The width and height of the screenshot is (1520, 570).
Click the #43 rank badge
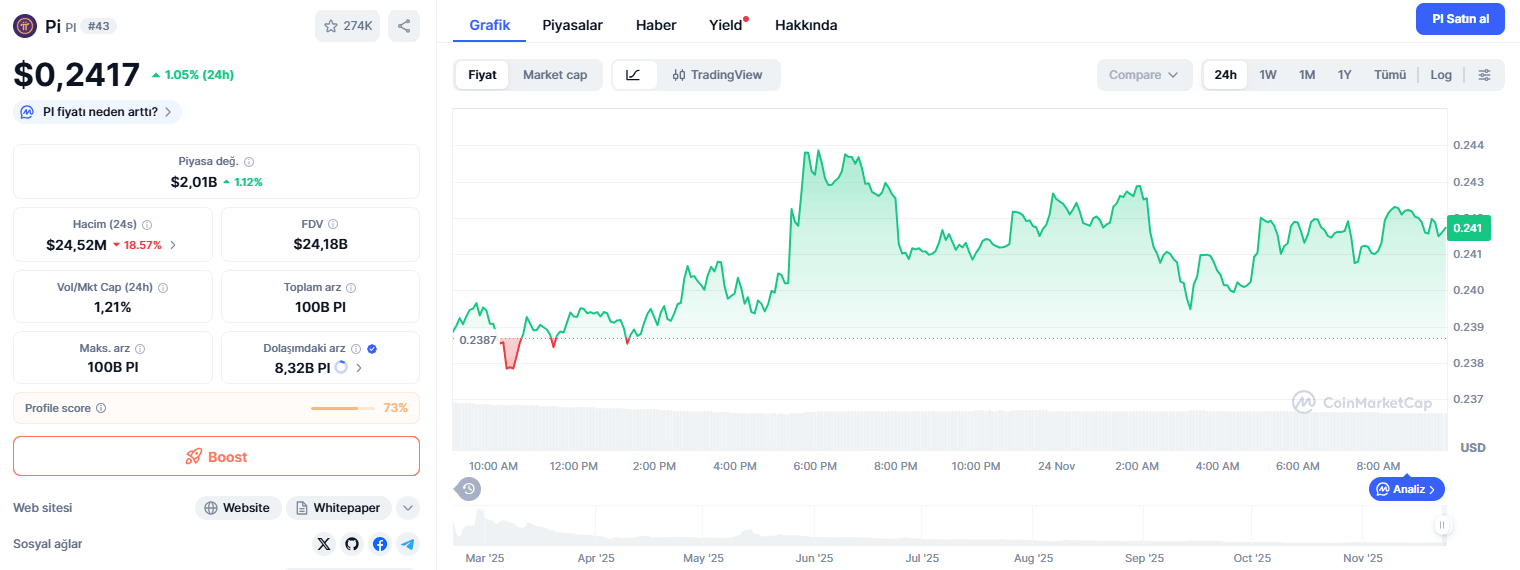click(x=98, y=26)
